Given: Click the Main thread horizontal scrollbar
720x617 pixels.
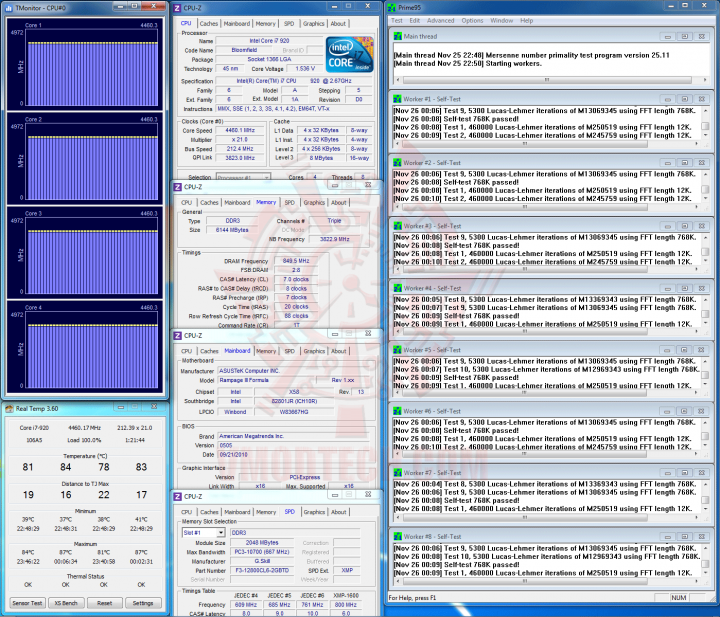Looking at the screenshot, I should (x=549, y=80).
